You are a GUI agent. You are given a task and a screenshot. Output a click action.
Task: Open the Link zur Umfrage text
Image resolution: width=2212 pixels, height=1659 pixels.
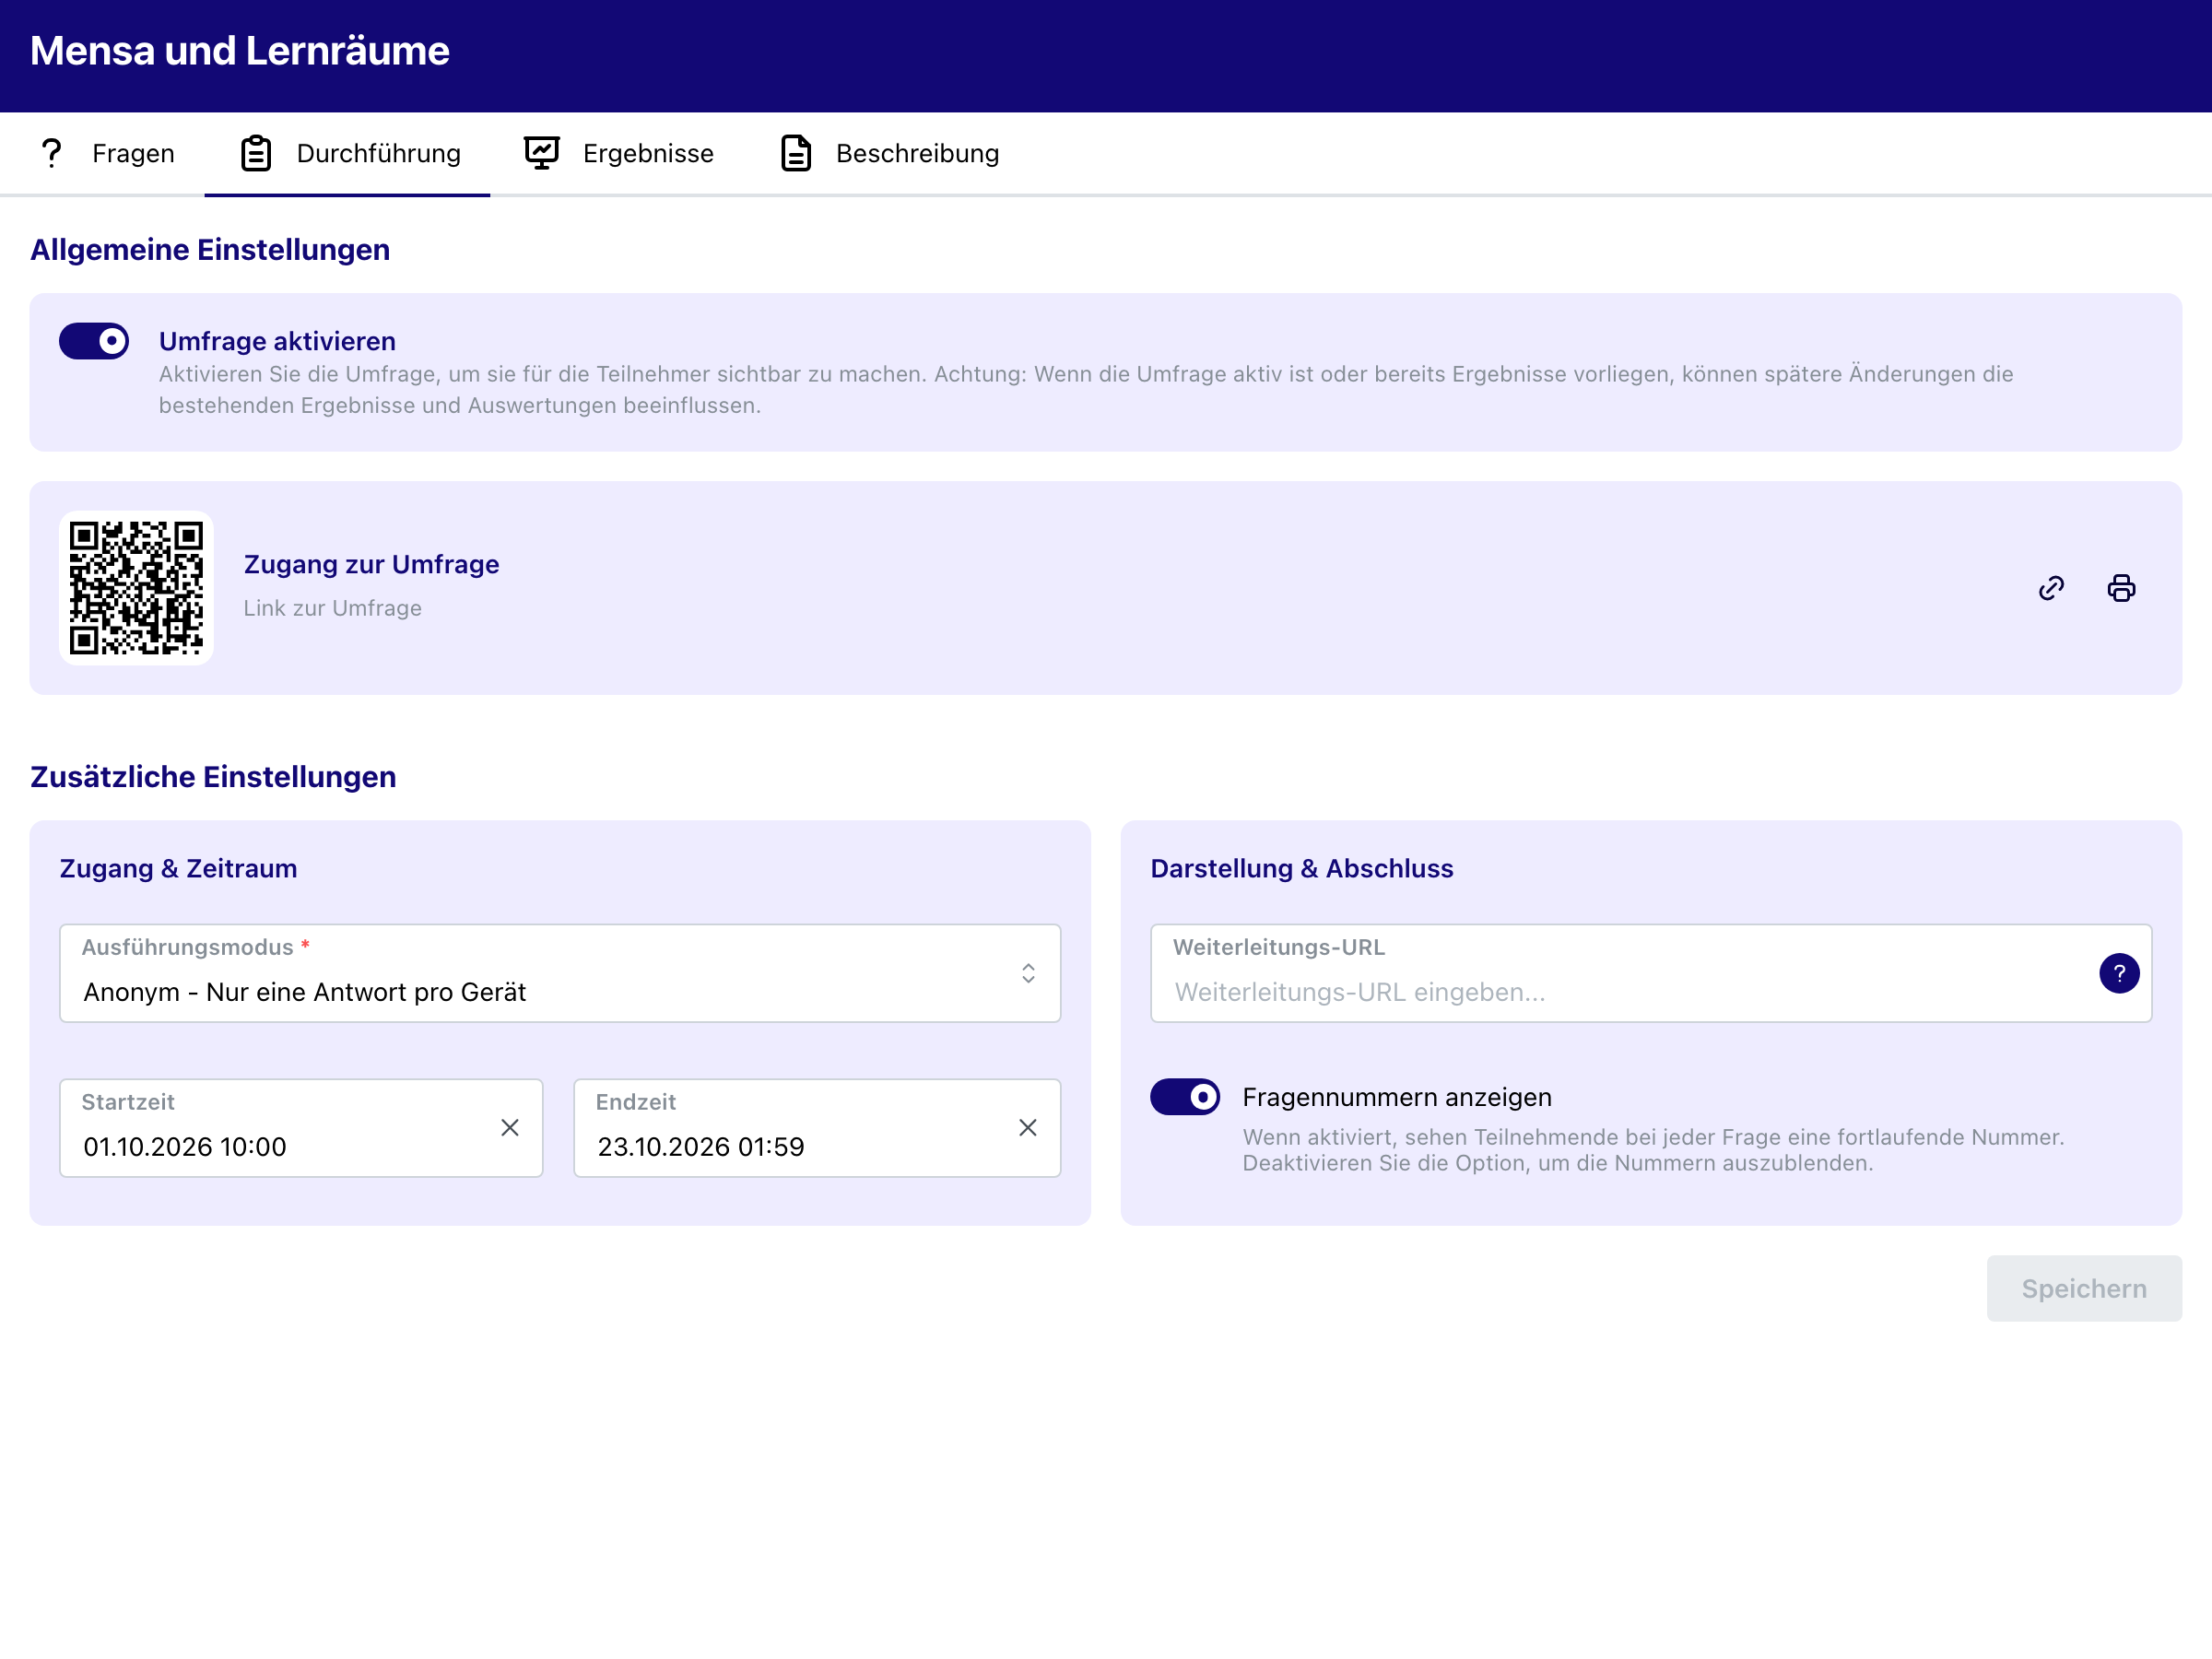click(x=333, y=608)
